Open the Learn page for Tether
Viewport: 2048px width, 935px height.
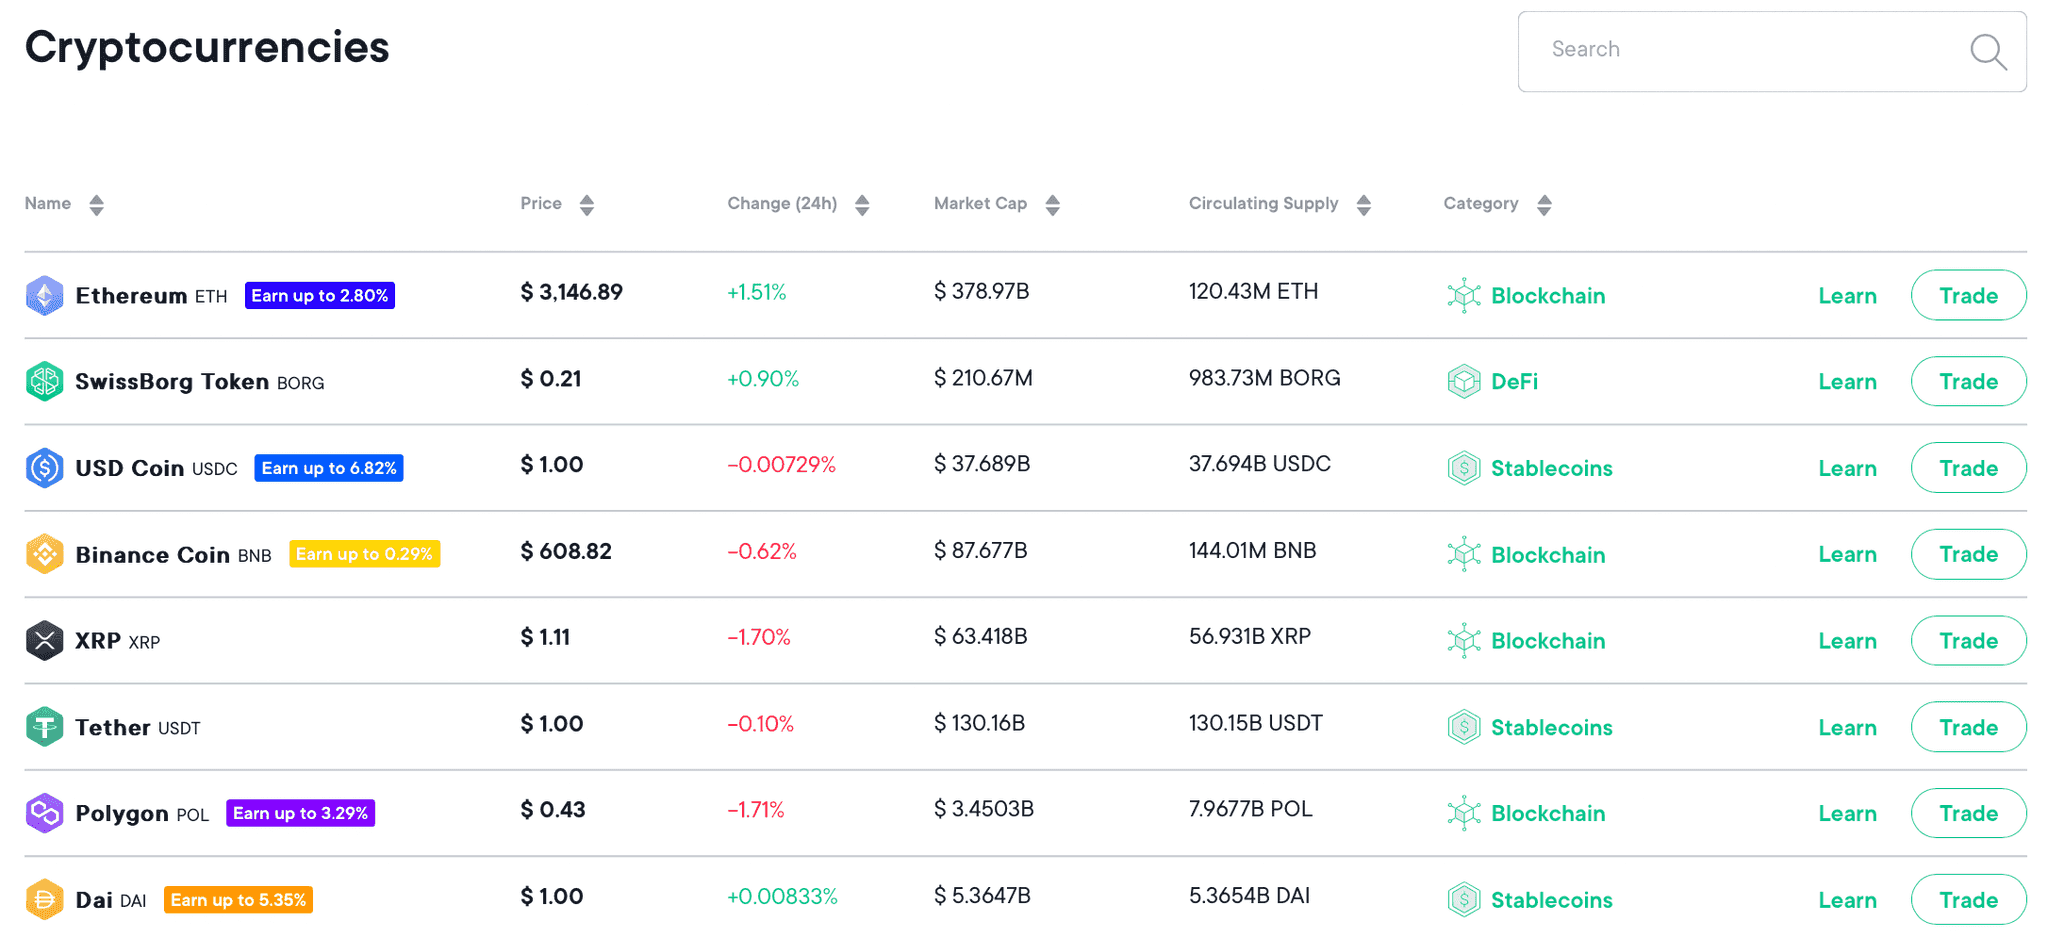pyautogui.click(x=1847, y=727)
